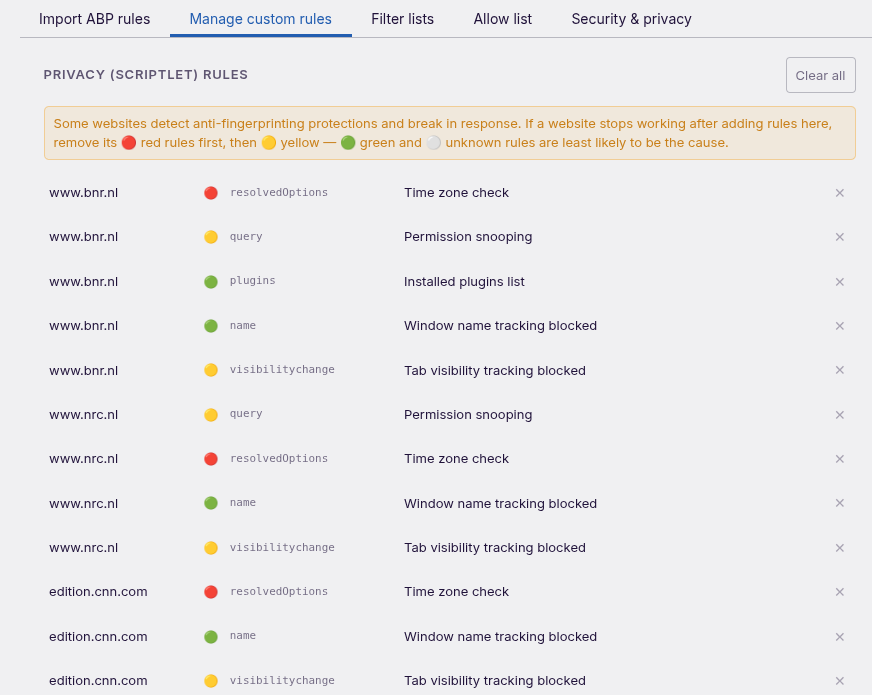Delete www.nrc.nl query permission rule

(x=840, y=415)
